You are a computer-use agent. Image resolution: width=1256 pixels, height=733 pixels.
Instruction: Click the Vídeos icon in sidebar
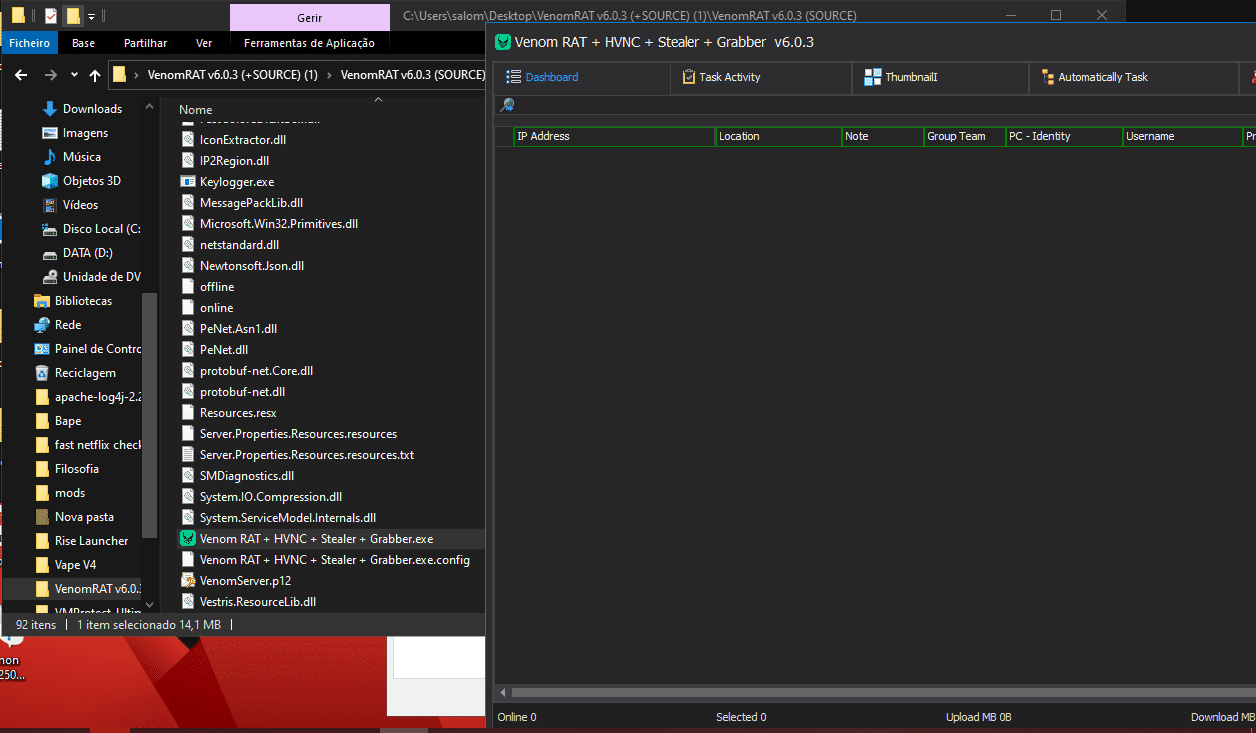[x=50, y=205]
